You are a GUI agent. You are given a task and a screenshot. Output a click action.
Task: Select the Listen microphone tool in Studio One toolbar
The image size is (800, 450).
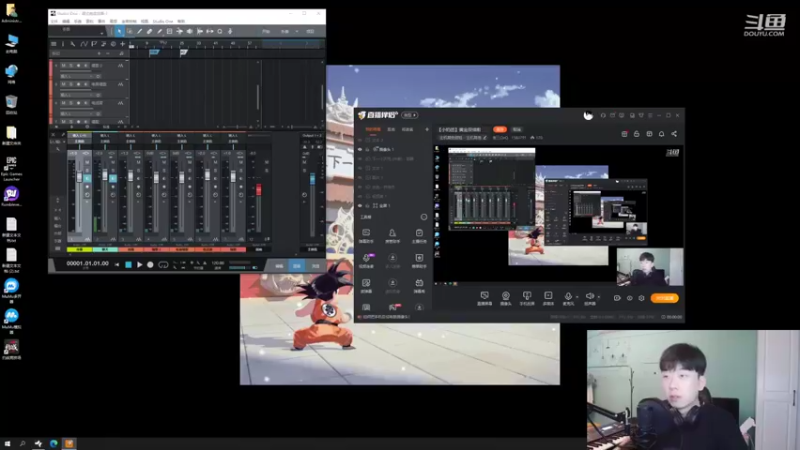click(x=230, y=31)
